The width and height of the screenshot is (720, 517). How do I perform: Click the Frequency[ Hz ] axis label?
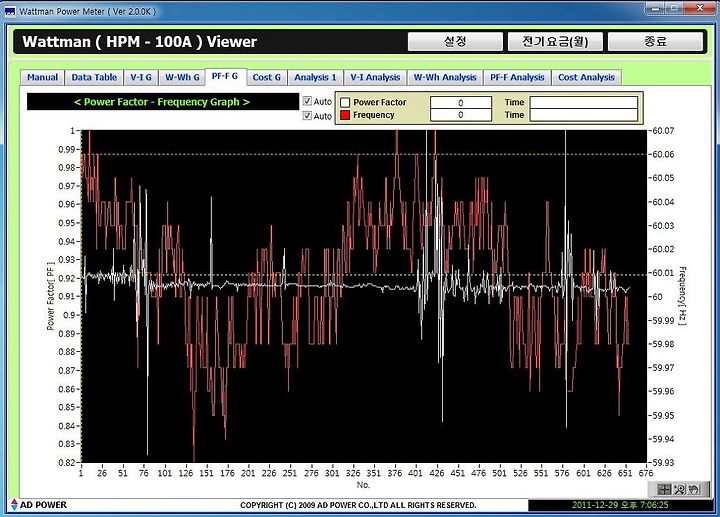[x=682, y=296]
